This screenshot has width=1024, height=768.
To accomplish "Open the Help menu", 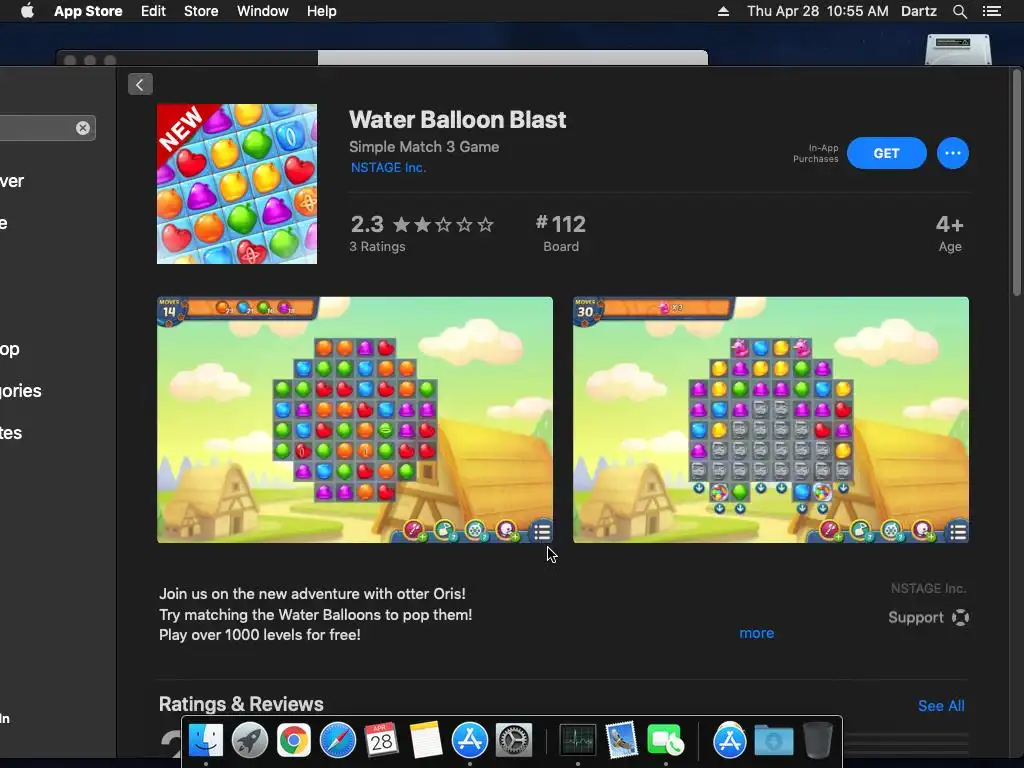I will tap(322, 11).
